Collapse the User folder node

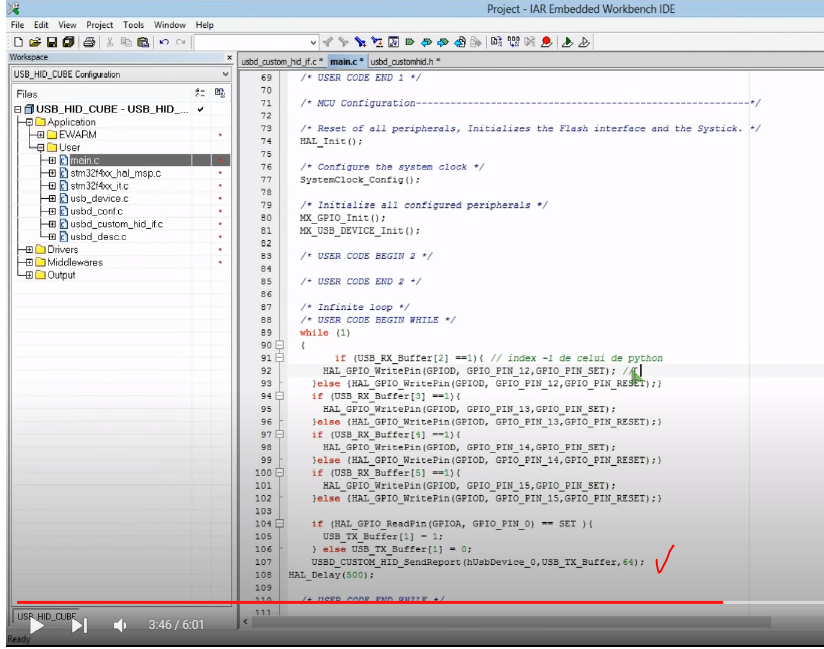click(40, 148)
